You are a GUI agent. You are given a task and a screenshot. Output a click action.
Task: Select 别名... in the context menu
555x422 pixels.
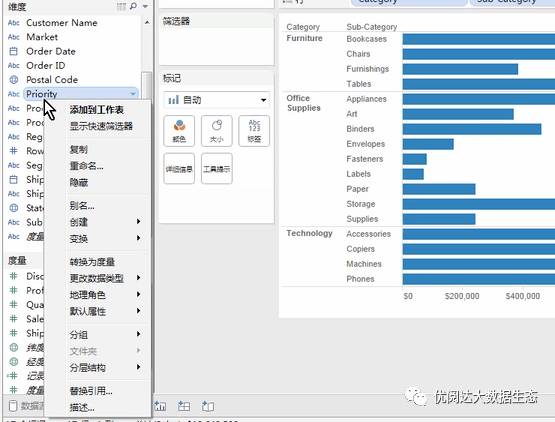click(x=82, y=206)
